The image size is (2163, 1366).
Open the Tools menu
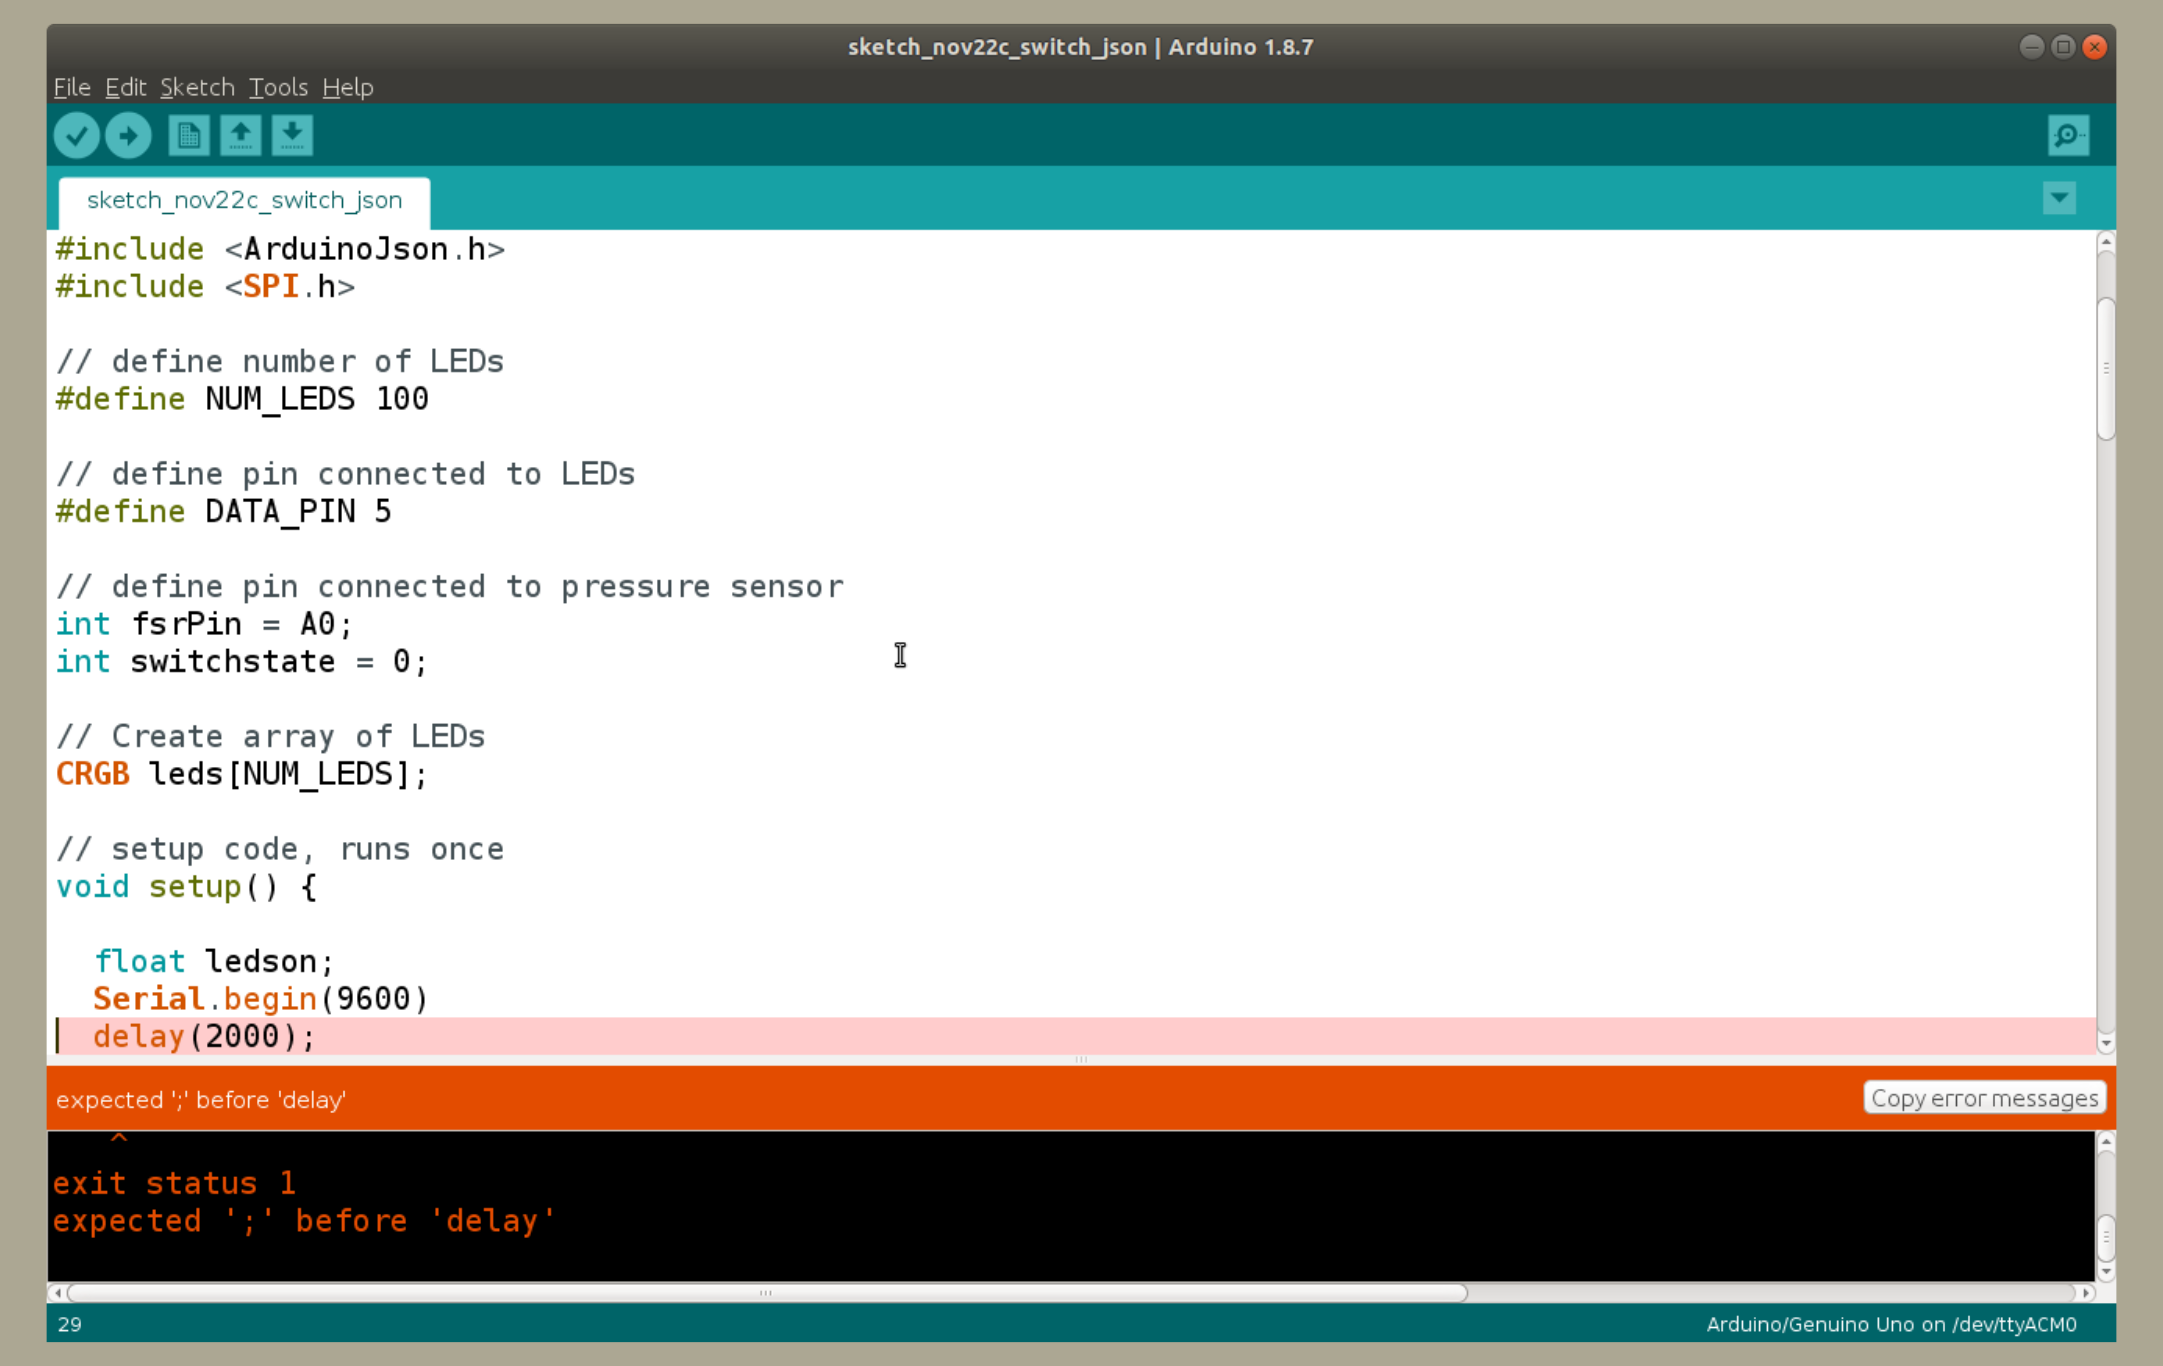(x=278, y=87)
